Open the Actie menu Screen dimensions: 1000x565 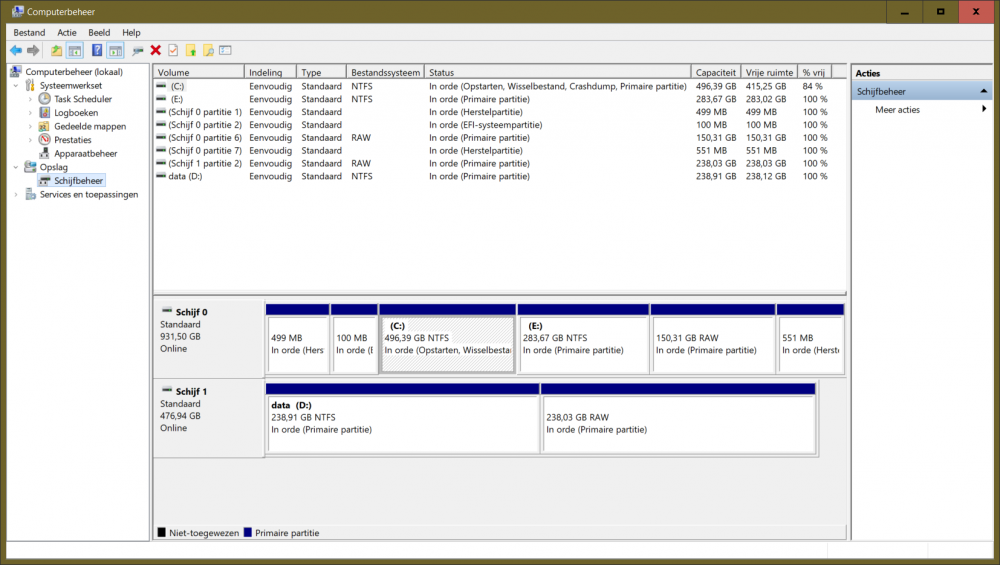click(x=67, y=32)
